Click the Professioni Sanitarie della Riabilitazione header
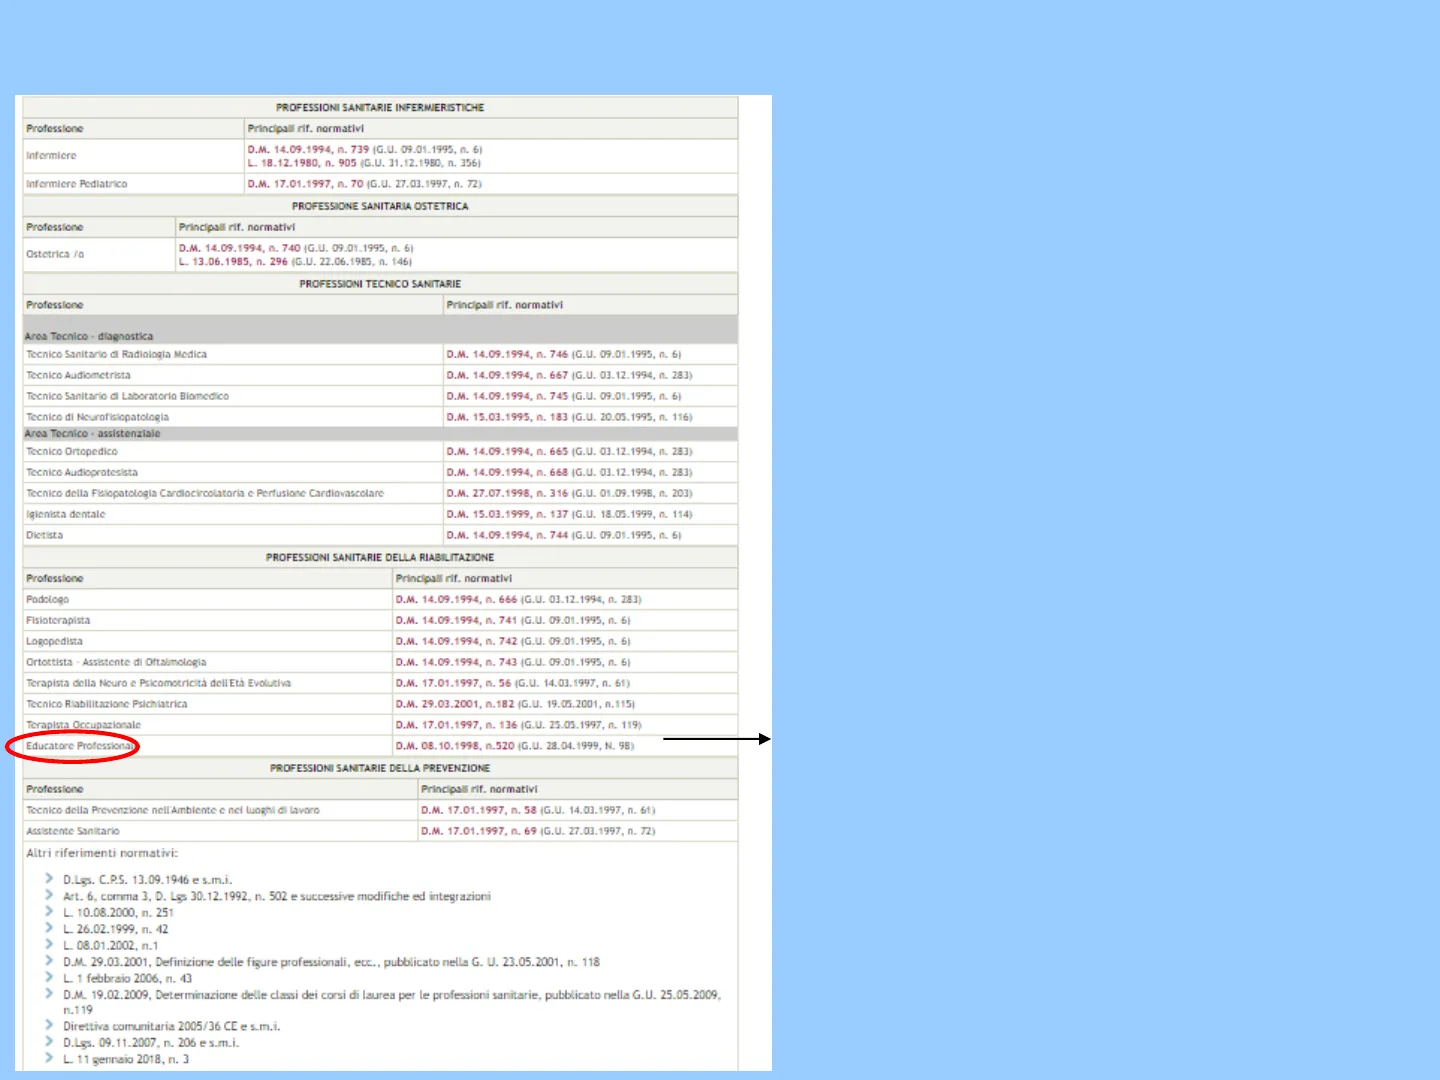The width and height of the screenshot is (1440, 1080). point(380,557)
